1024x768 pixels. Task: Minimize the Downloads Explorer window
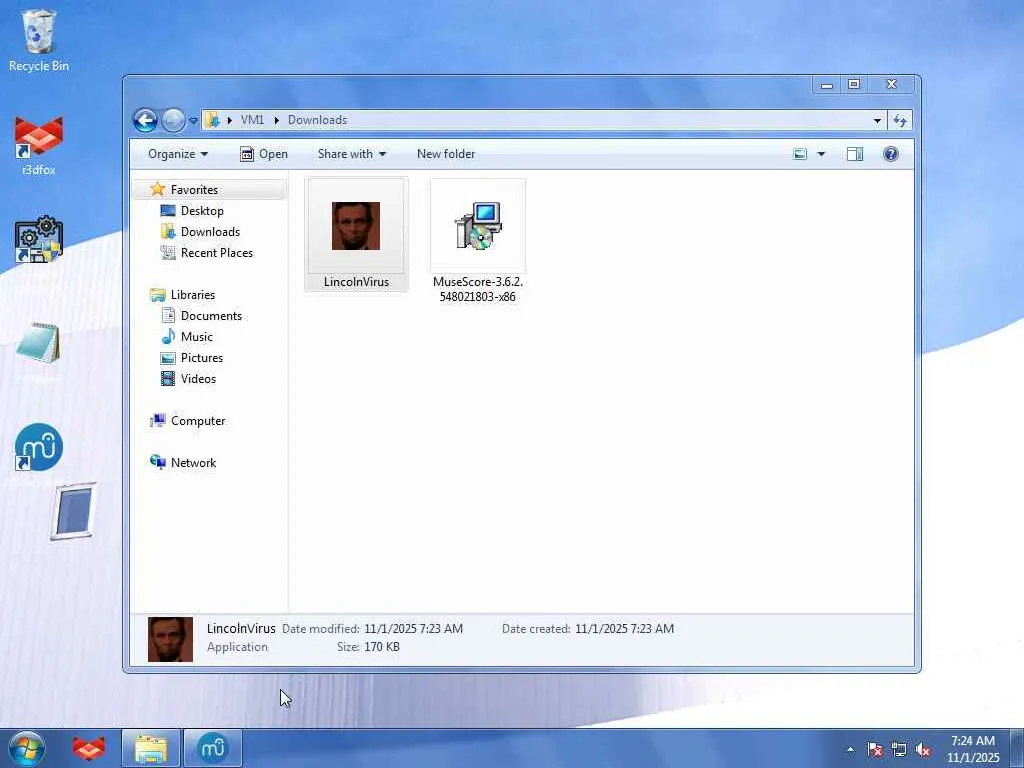pyautogui.click(x=827, y=84)
